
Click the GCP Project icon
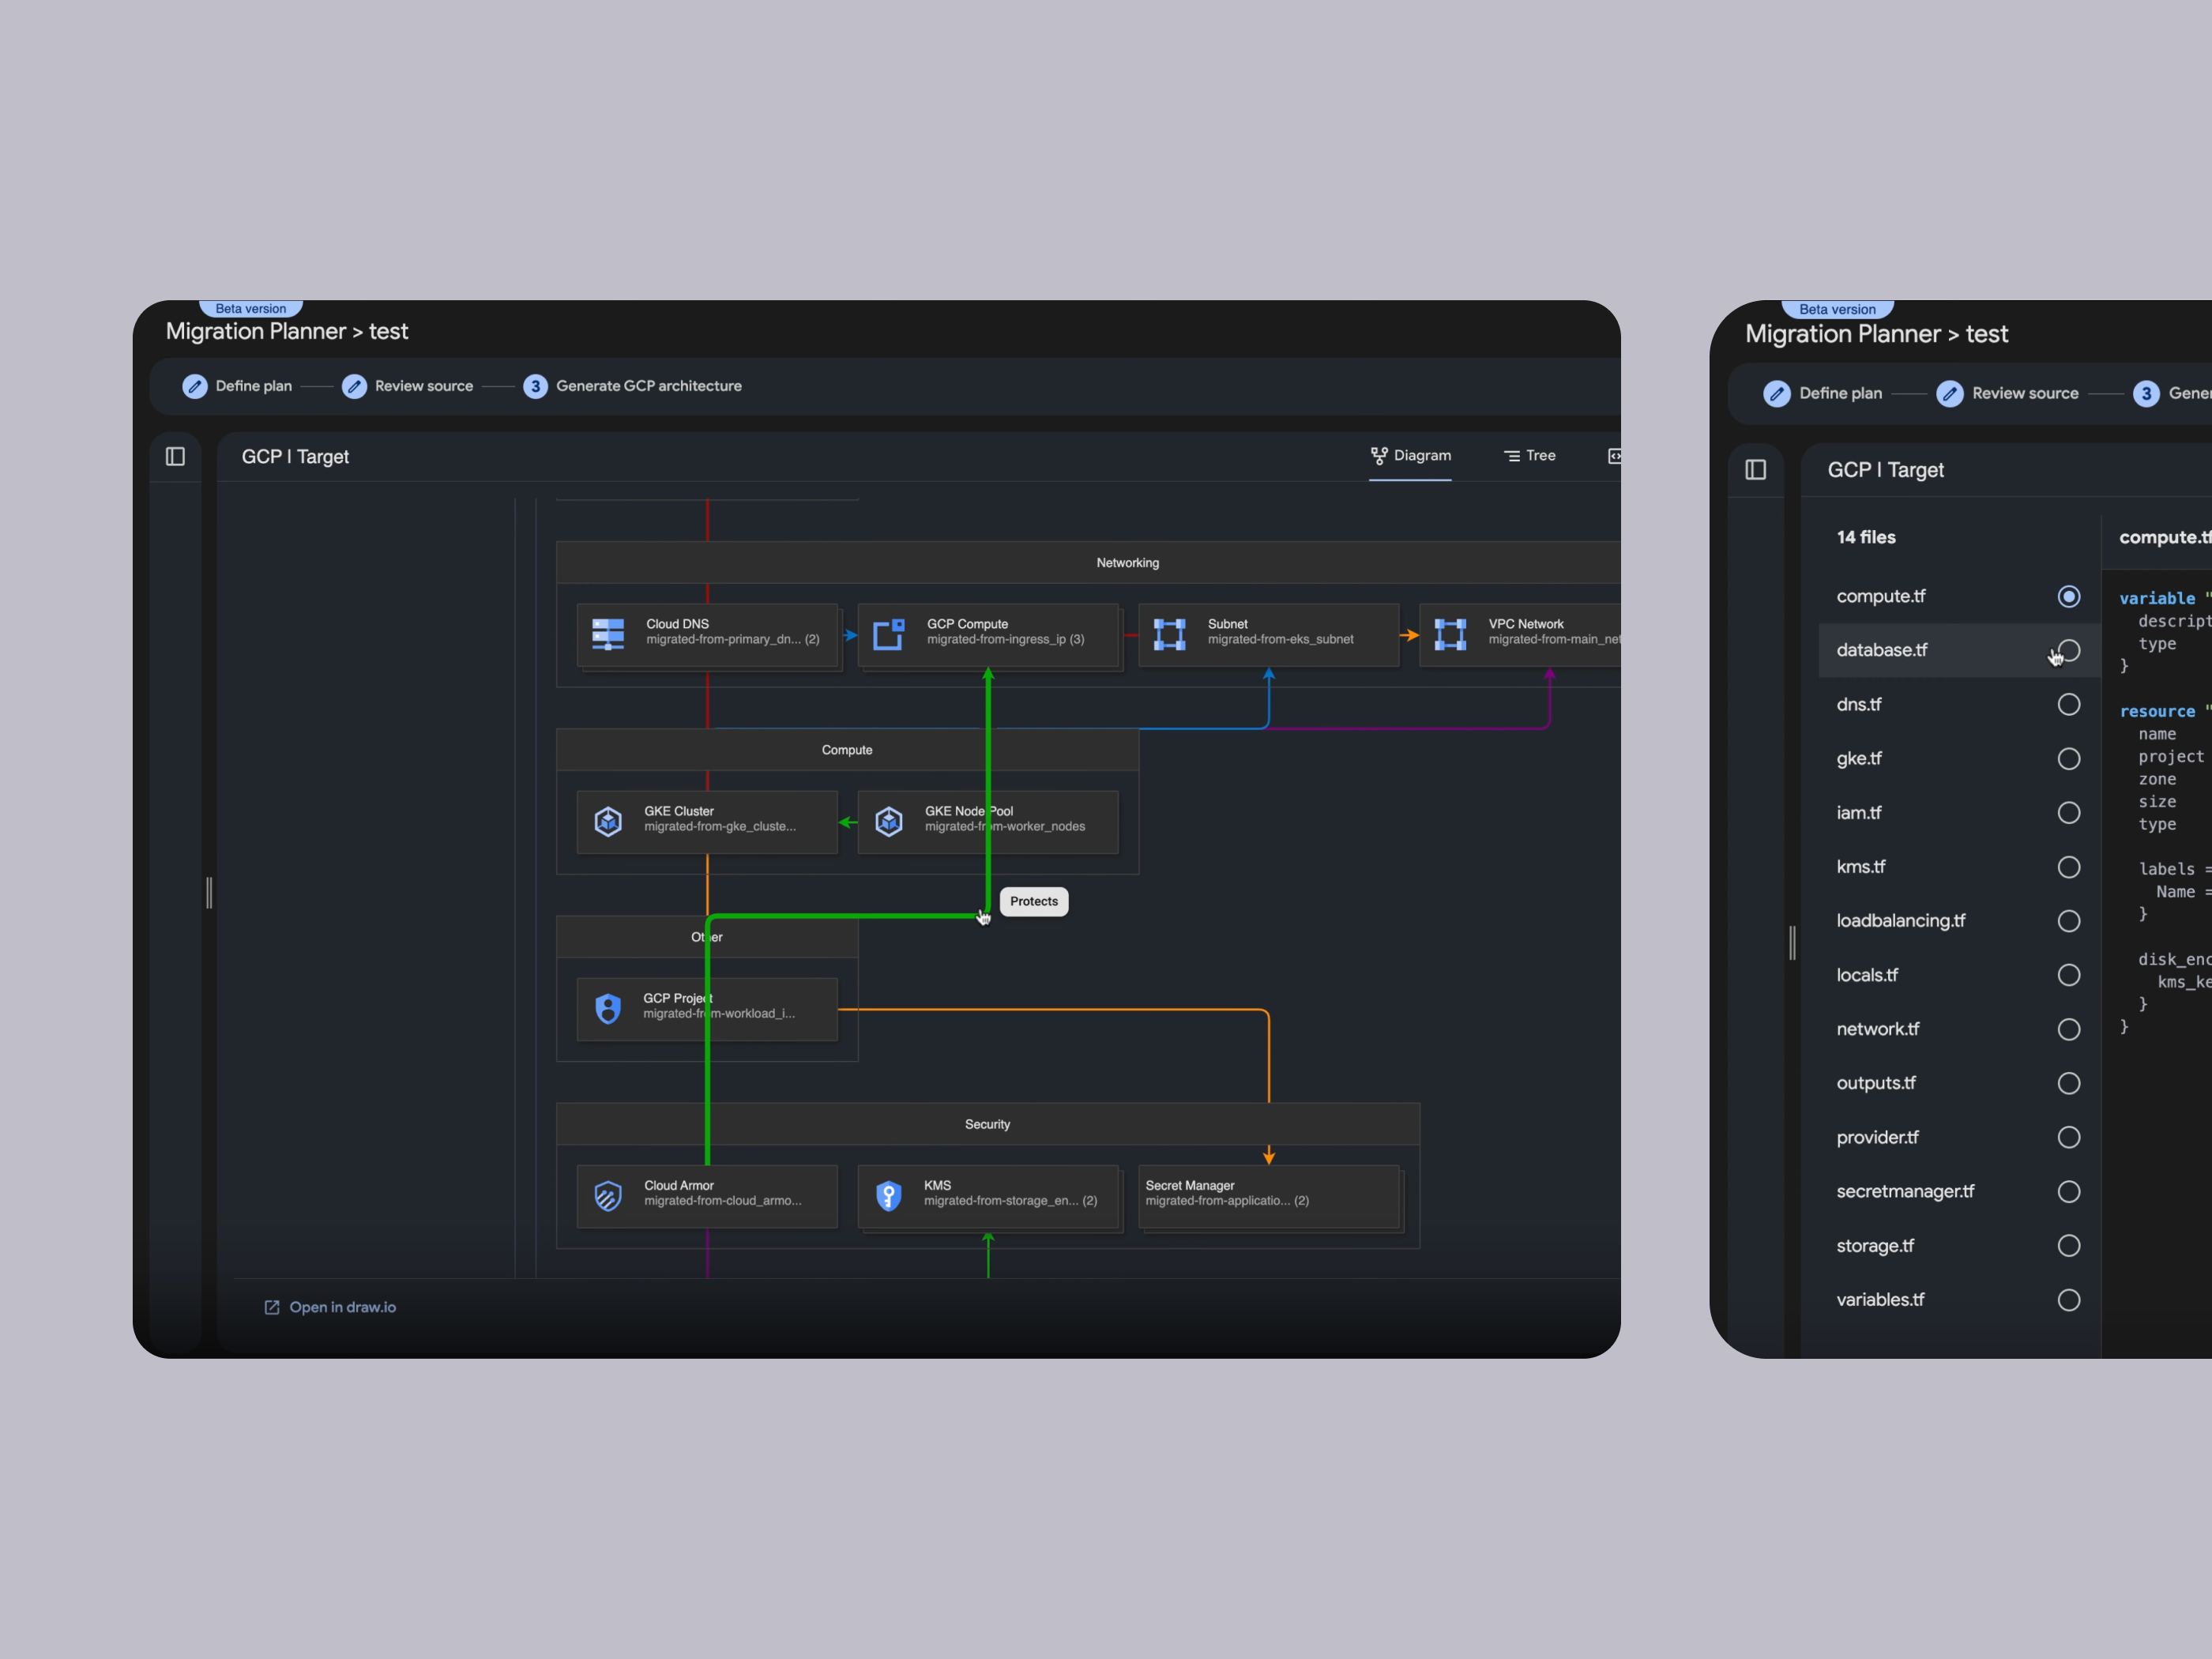pos(608,1008)
